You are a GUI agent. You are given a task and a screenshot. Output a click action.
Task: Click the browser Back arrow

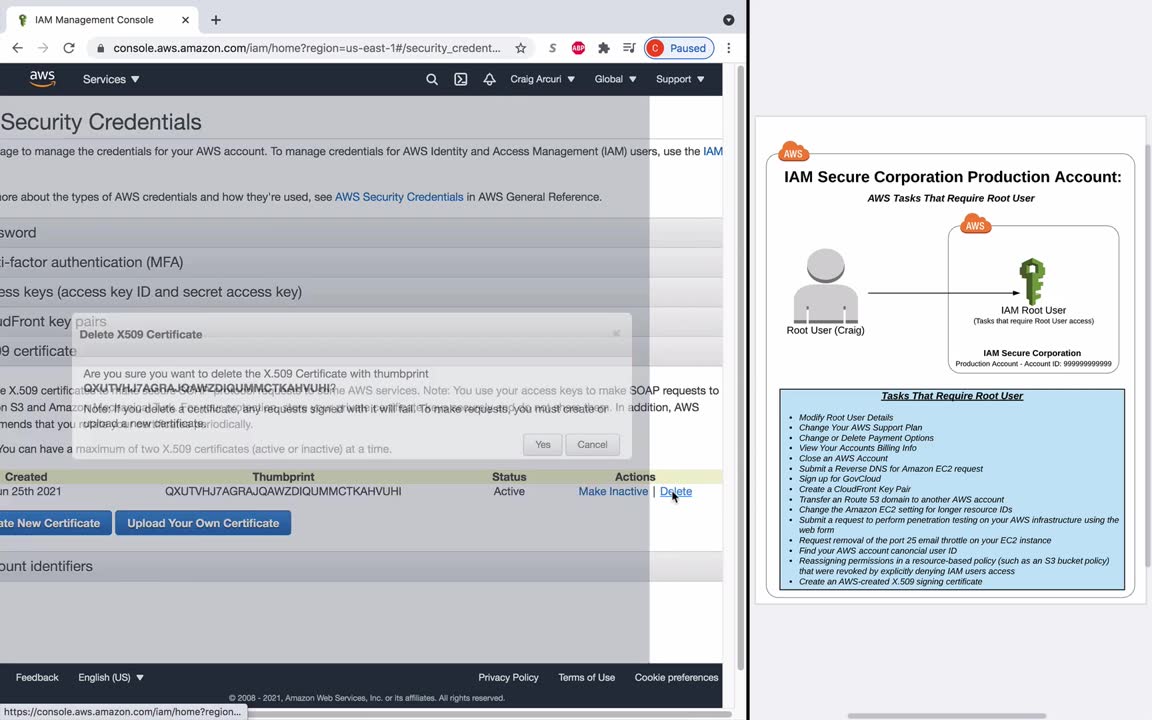pos(18,48)
